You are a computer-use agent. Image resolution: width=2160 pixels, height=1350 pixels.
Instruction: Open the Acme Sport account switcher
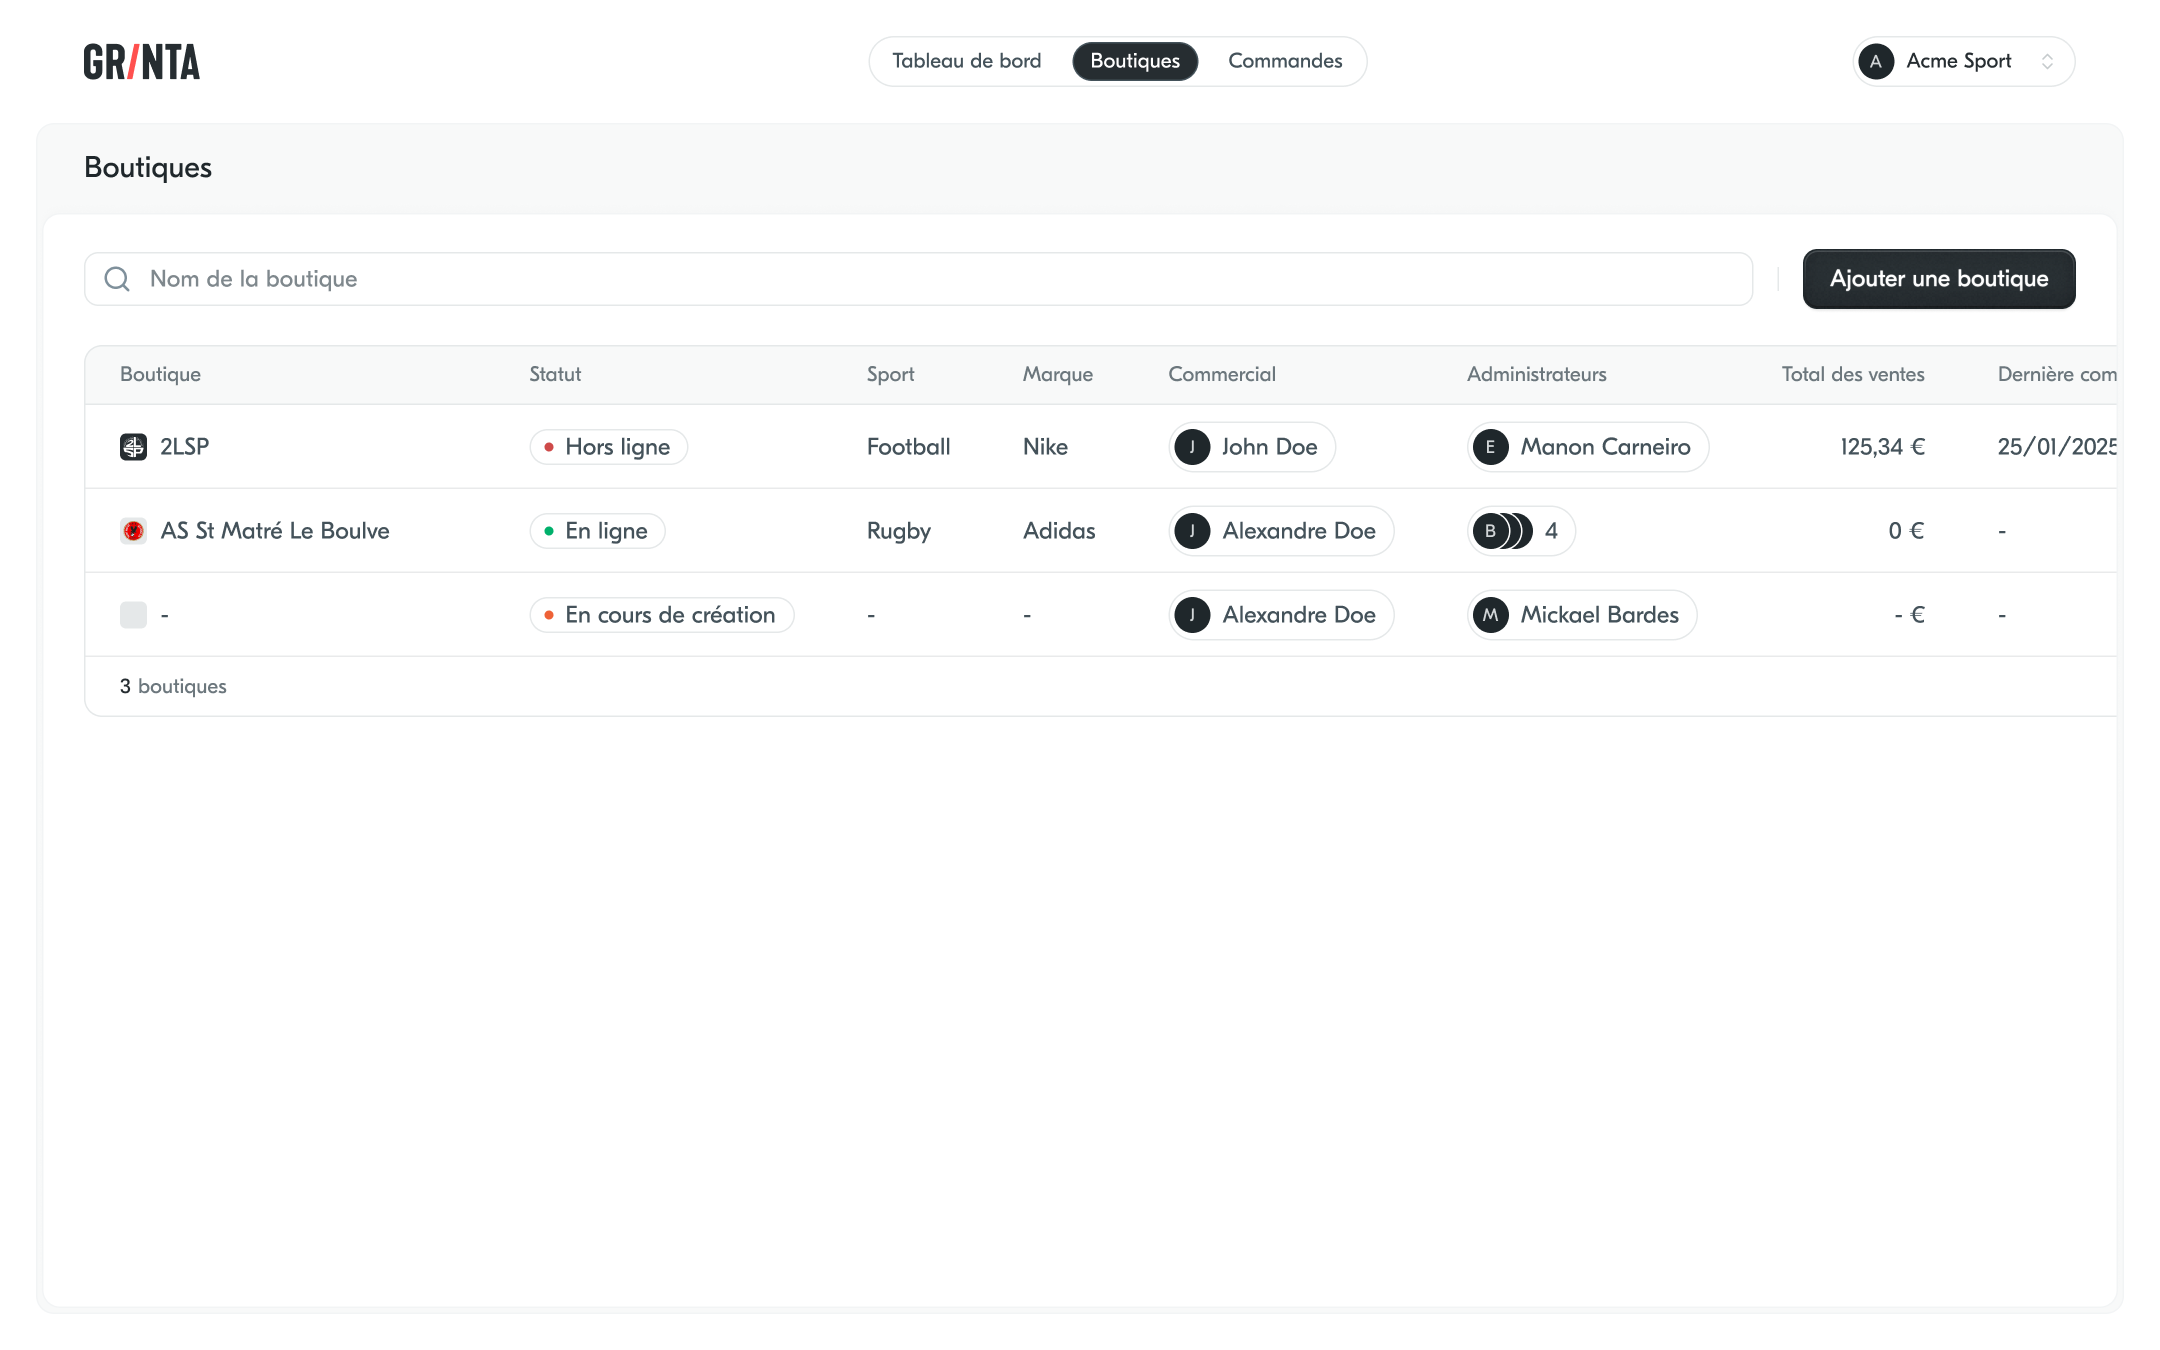point(2047,62)
